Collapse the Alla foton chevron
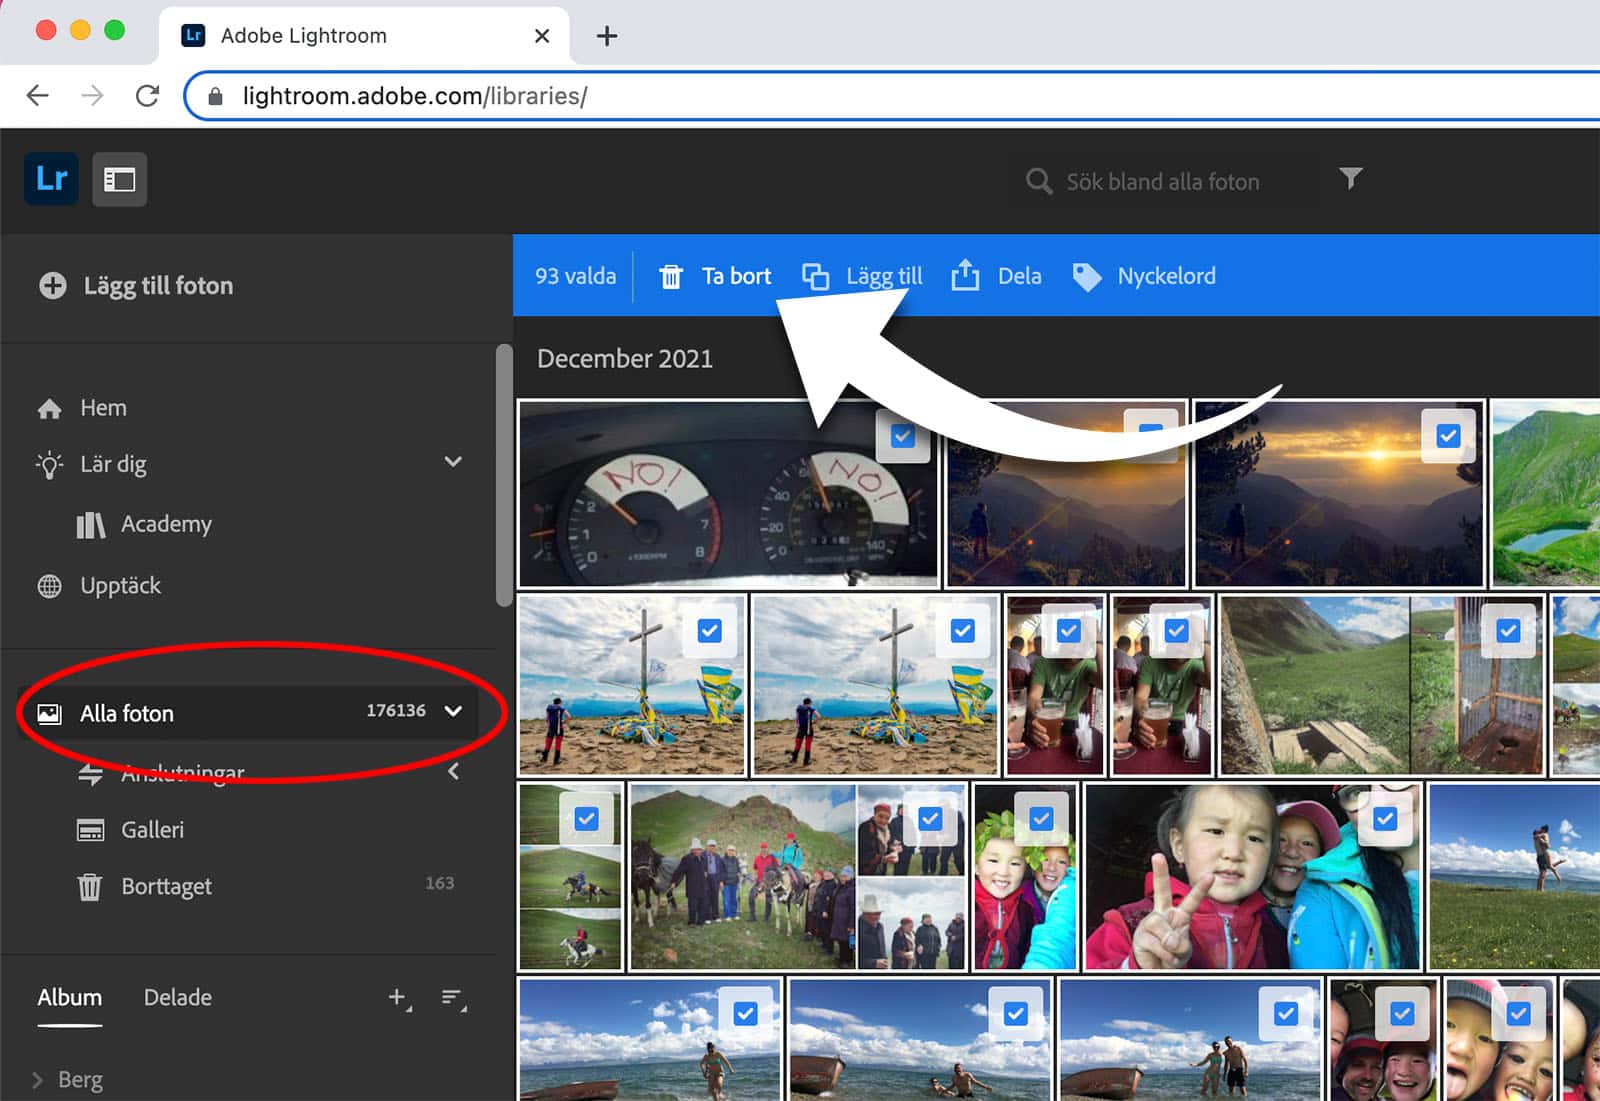Image resolution: width=1600 pixels, height=1101 pixels. (453, 711)
